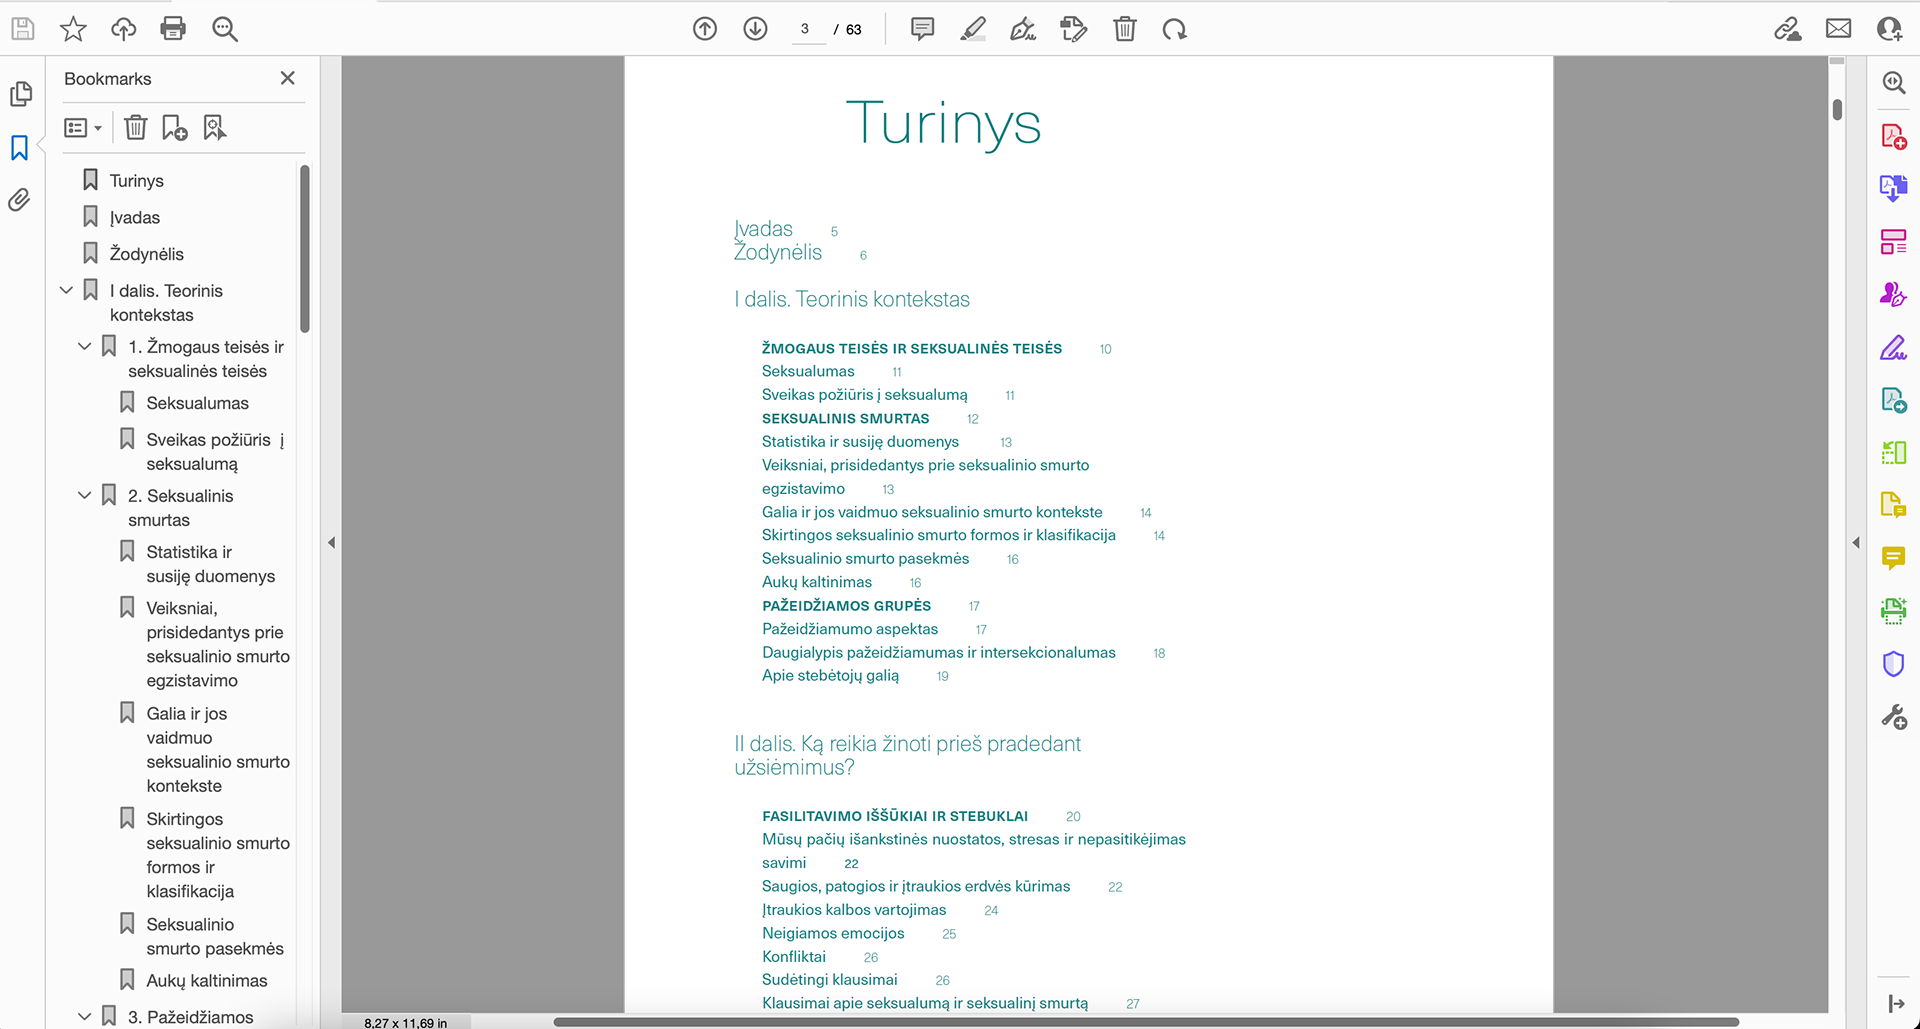The image size is (1920, 1029).
Task: Select Aukų kaltinimas bookmark
Action: [x=206, y=981]
